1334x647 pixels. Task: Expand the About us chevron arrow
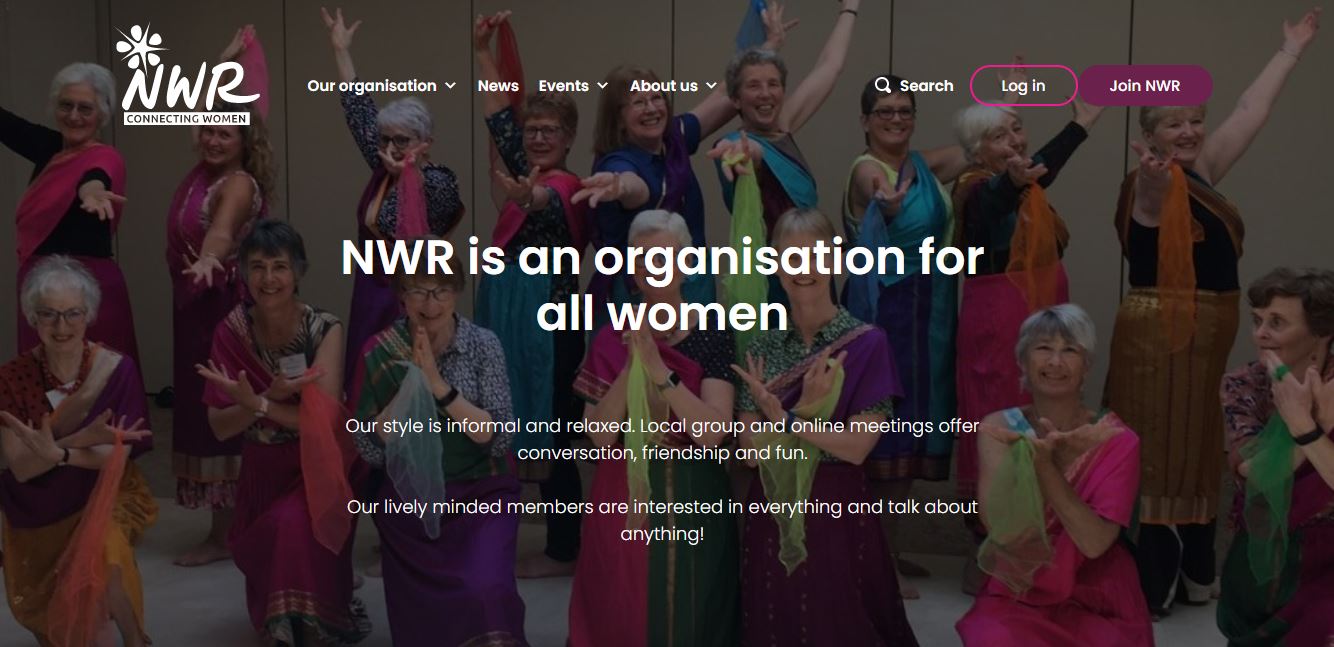pos(712,86)
